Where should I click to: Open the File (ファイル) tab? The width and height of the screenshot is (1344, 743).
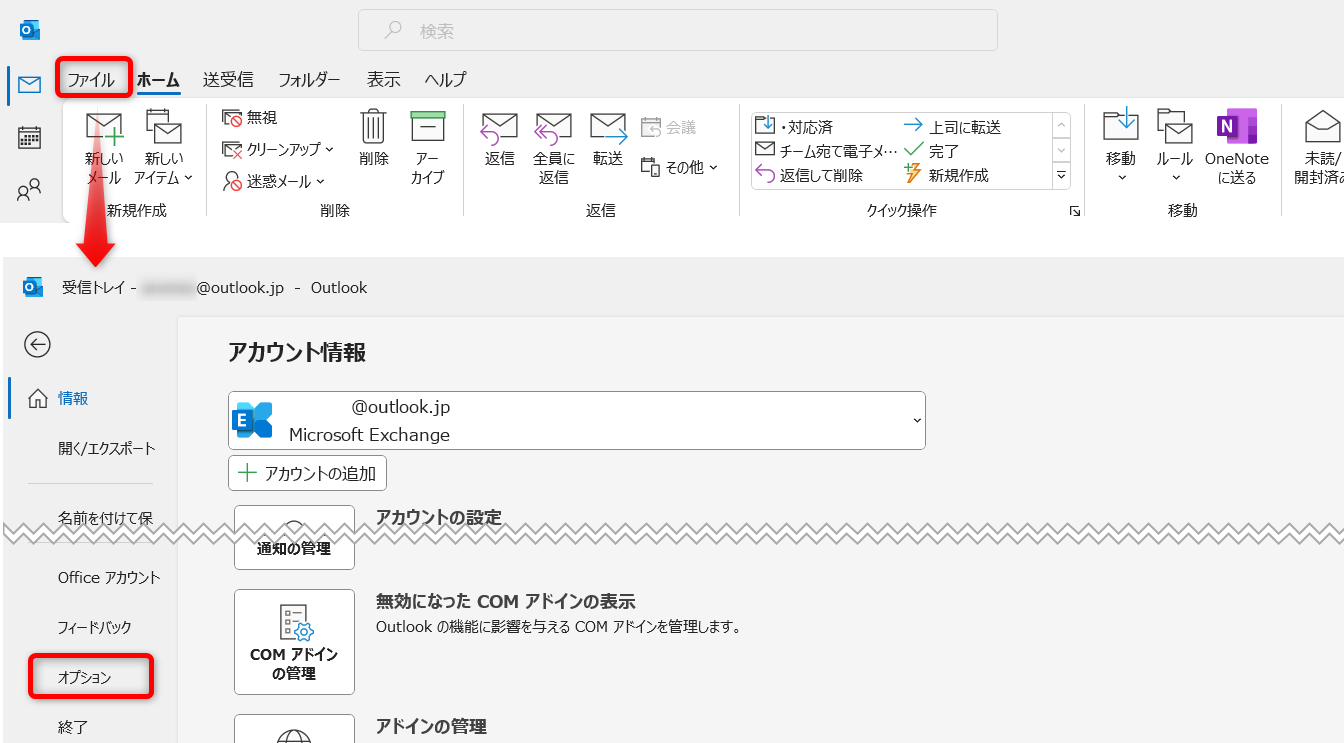[x=91, y=80]
